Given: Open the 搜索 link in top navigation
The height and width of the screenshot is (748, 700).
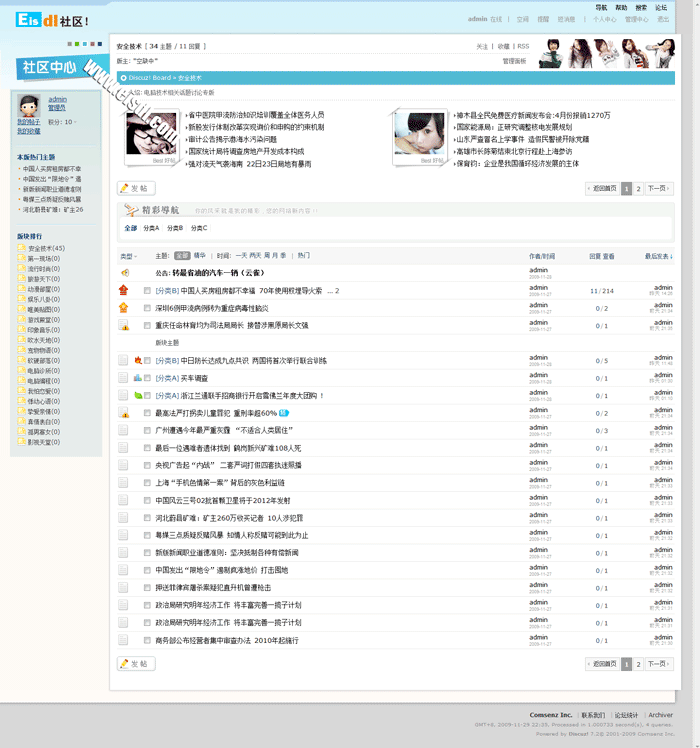Looking at the screenshot, I should (641, 8).
